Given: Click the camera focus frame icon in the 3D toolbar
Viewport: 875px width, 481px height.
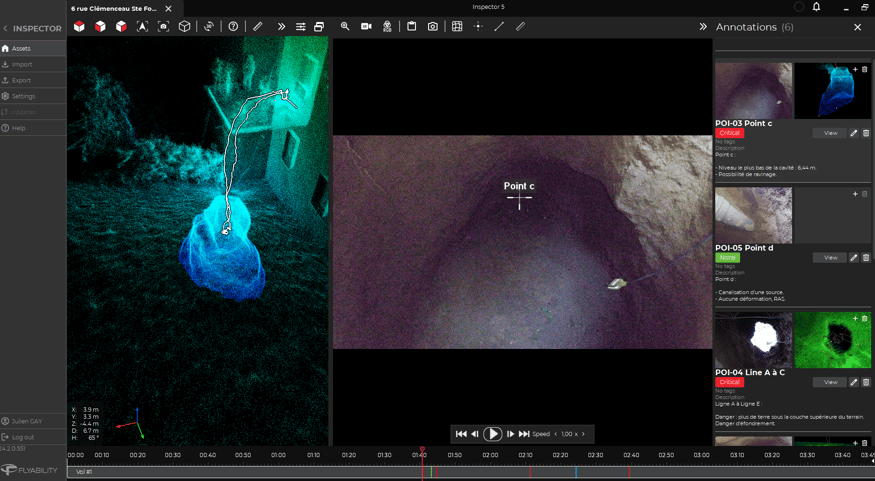Looking at the screenshot, I should [164, 26].
